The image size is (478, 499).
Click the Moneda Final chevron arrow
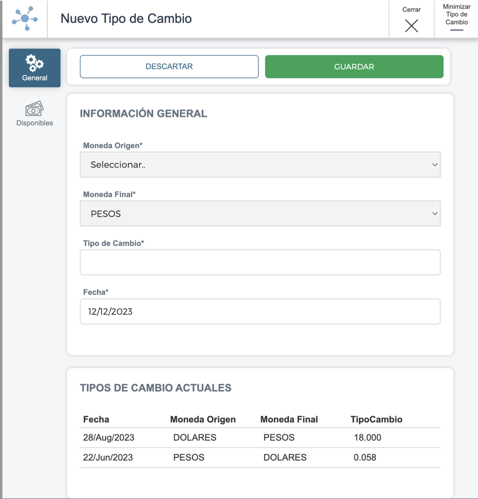(x=434, y=213)
